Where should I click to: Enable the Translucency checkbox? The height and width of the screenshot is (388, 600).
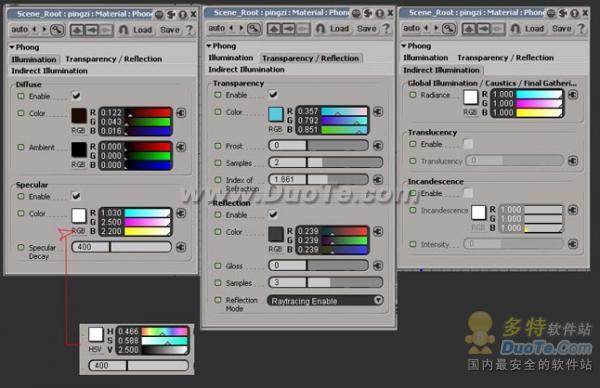[x=468, y=144]
